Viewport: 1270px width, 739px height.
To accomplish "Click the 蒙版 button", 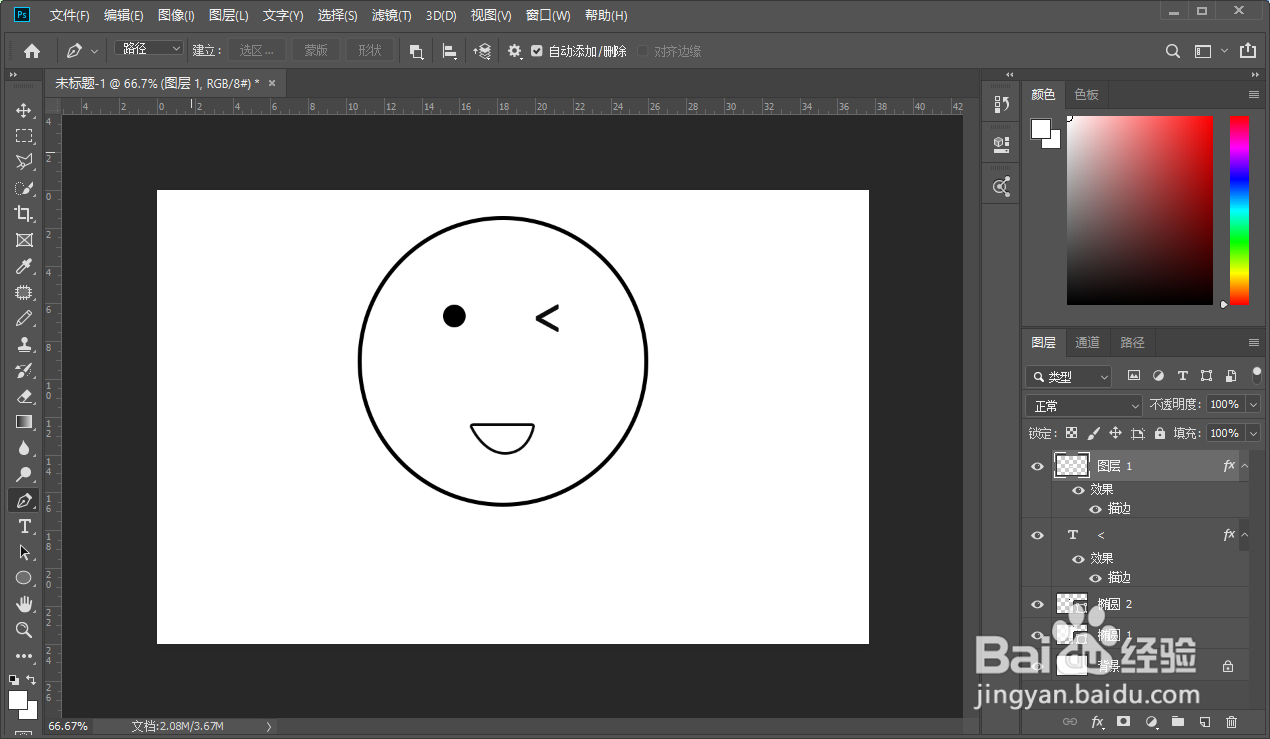I will click(x=316, y=50).
